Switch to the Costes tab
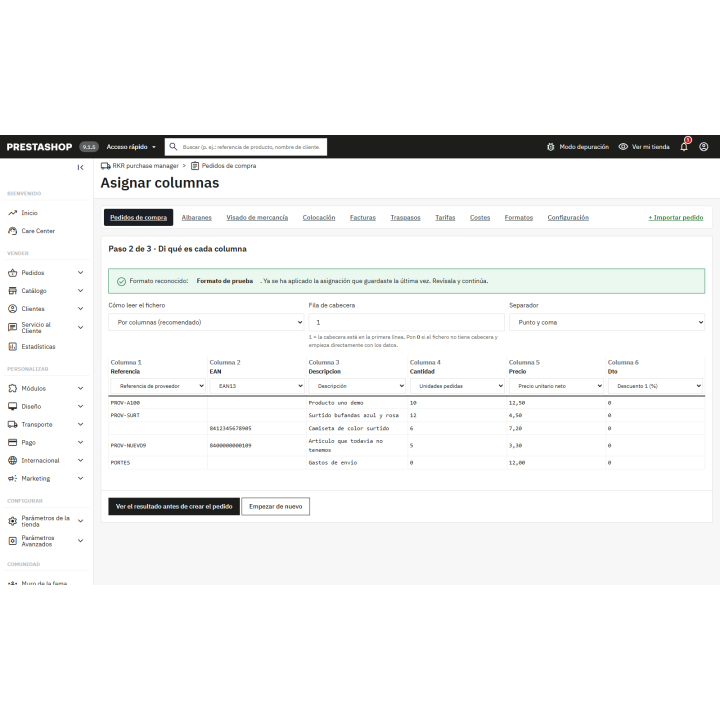 (480, 218)
